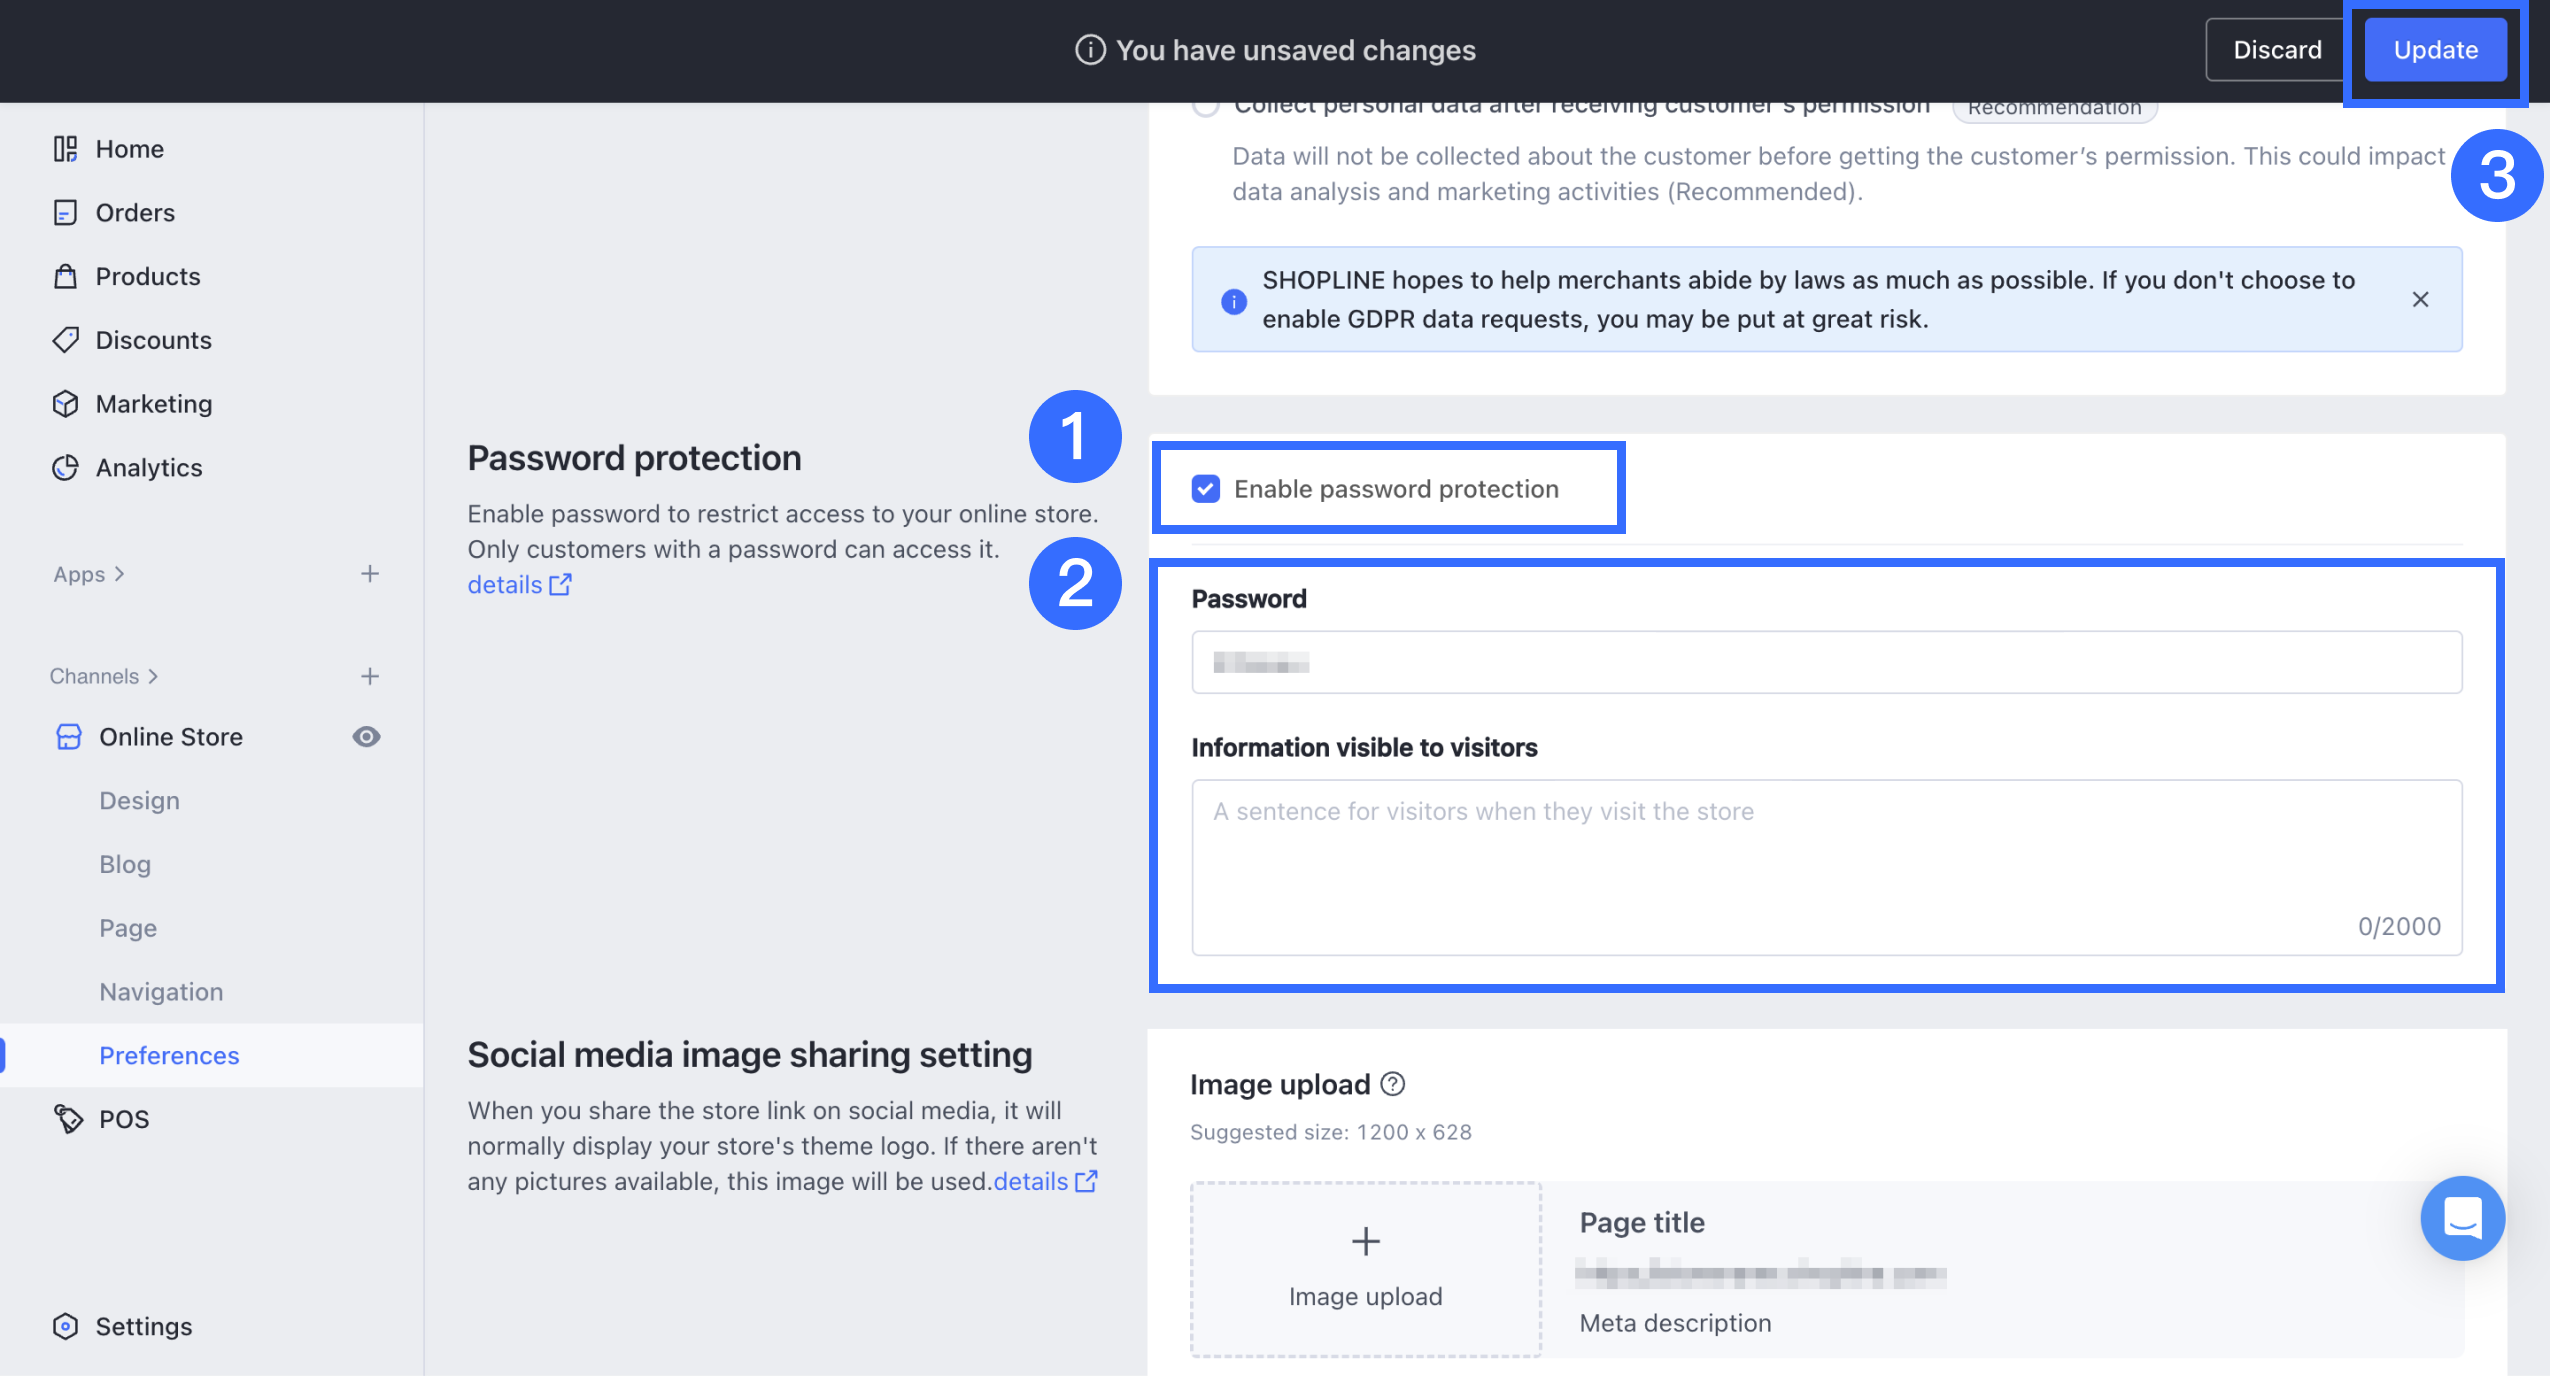Viewport: 2550px width, 1376px height.
Task: Open the live chat bubble icon
Action: pyautogui.click(x=2461, y=1217)
